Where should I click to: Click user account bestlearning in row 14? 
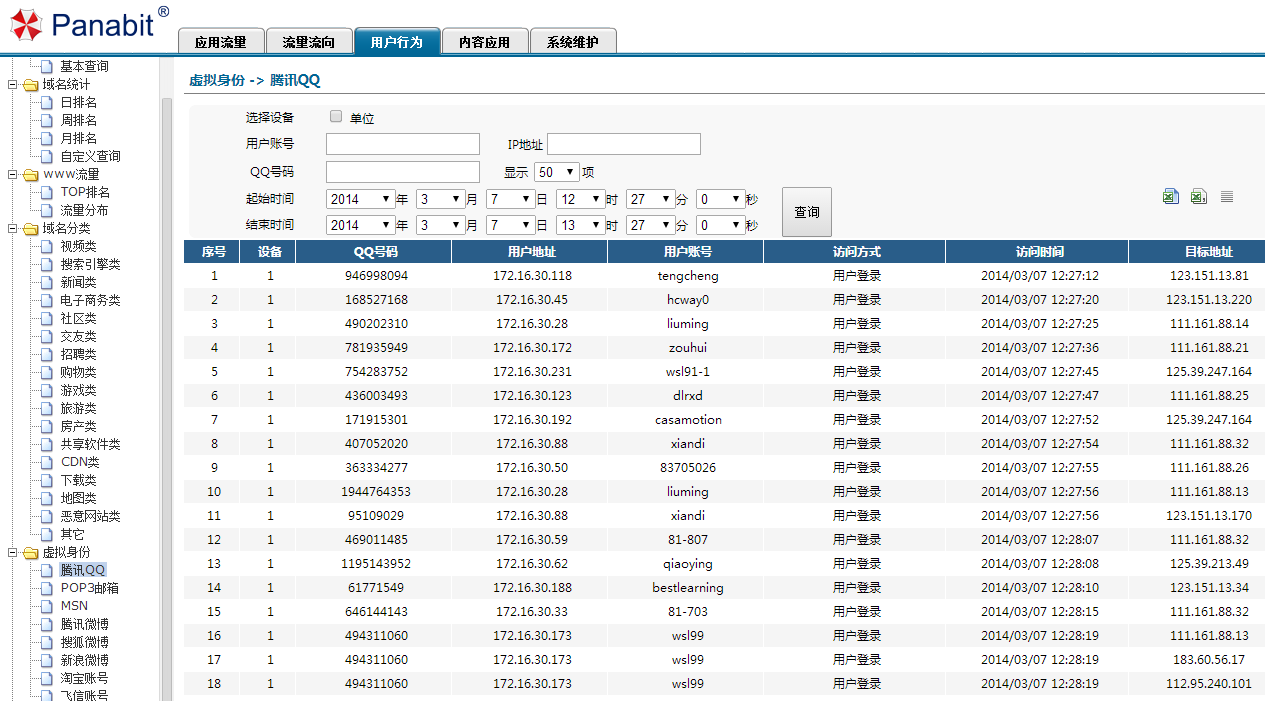click(x=688, y=588)
